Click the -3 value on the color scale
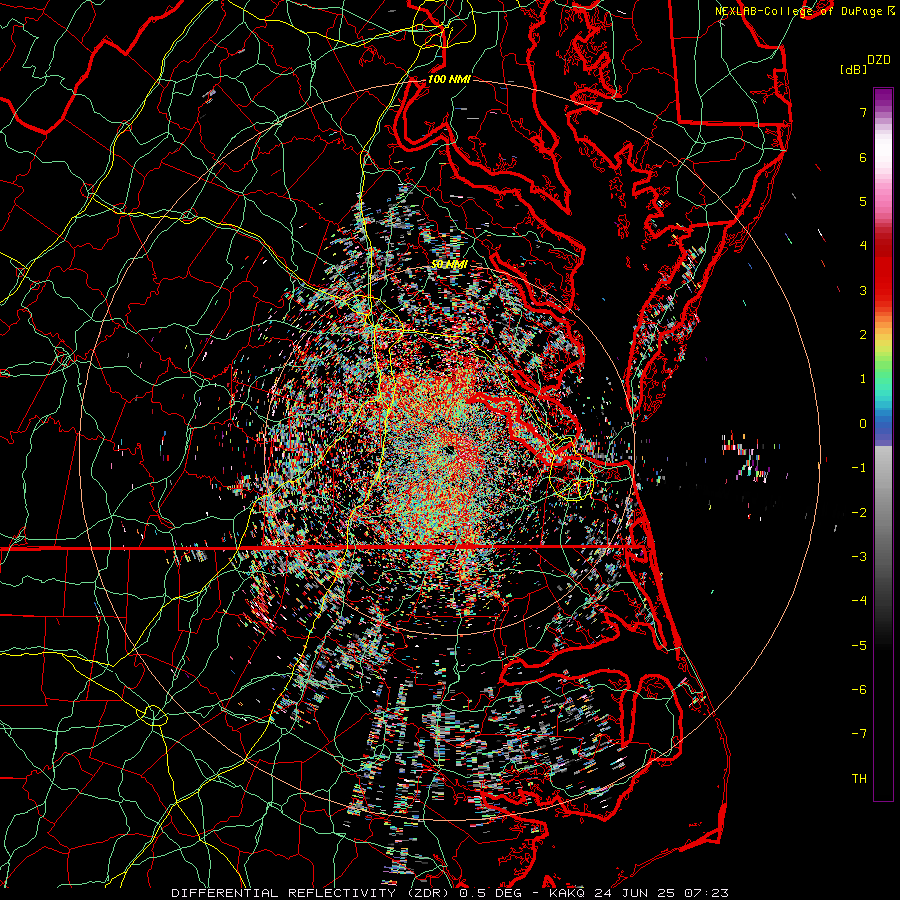Viewport: 900px width, 900px height. point(859,556)
